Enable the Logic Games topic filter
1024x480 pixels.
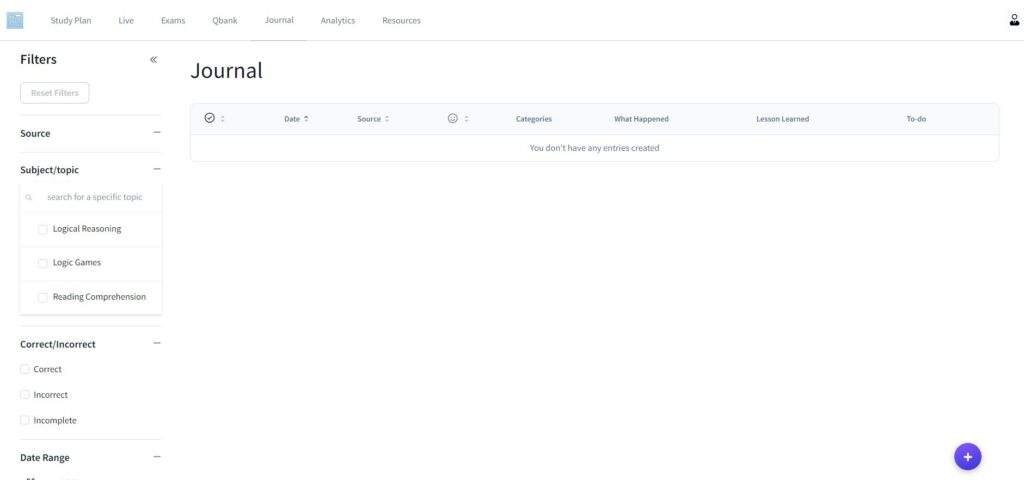click(x=43, y=264)
